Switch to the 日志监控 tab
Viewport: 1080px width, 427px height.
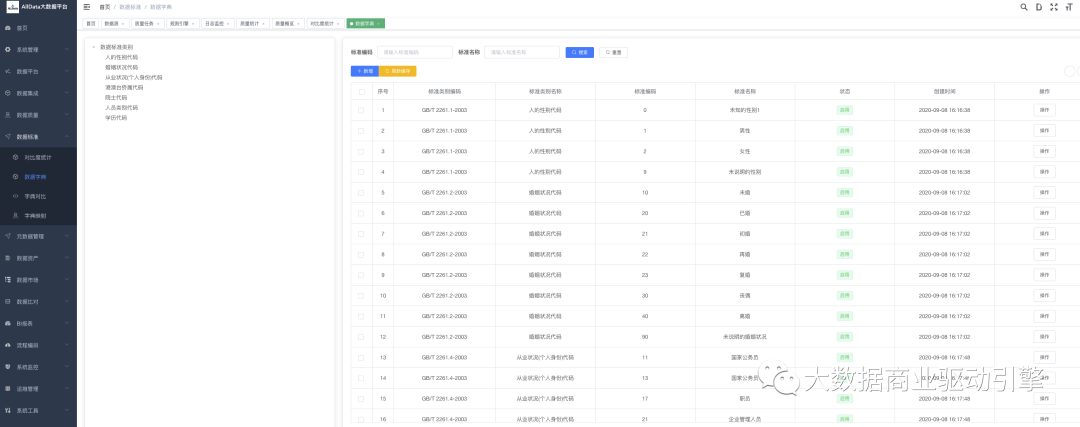coord(217,23)
